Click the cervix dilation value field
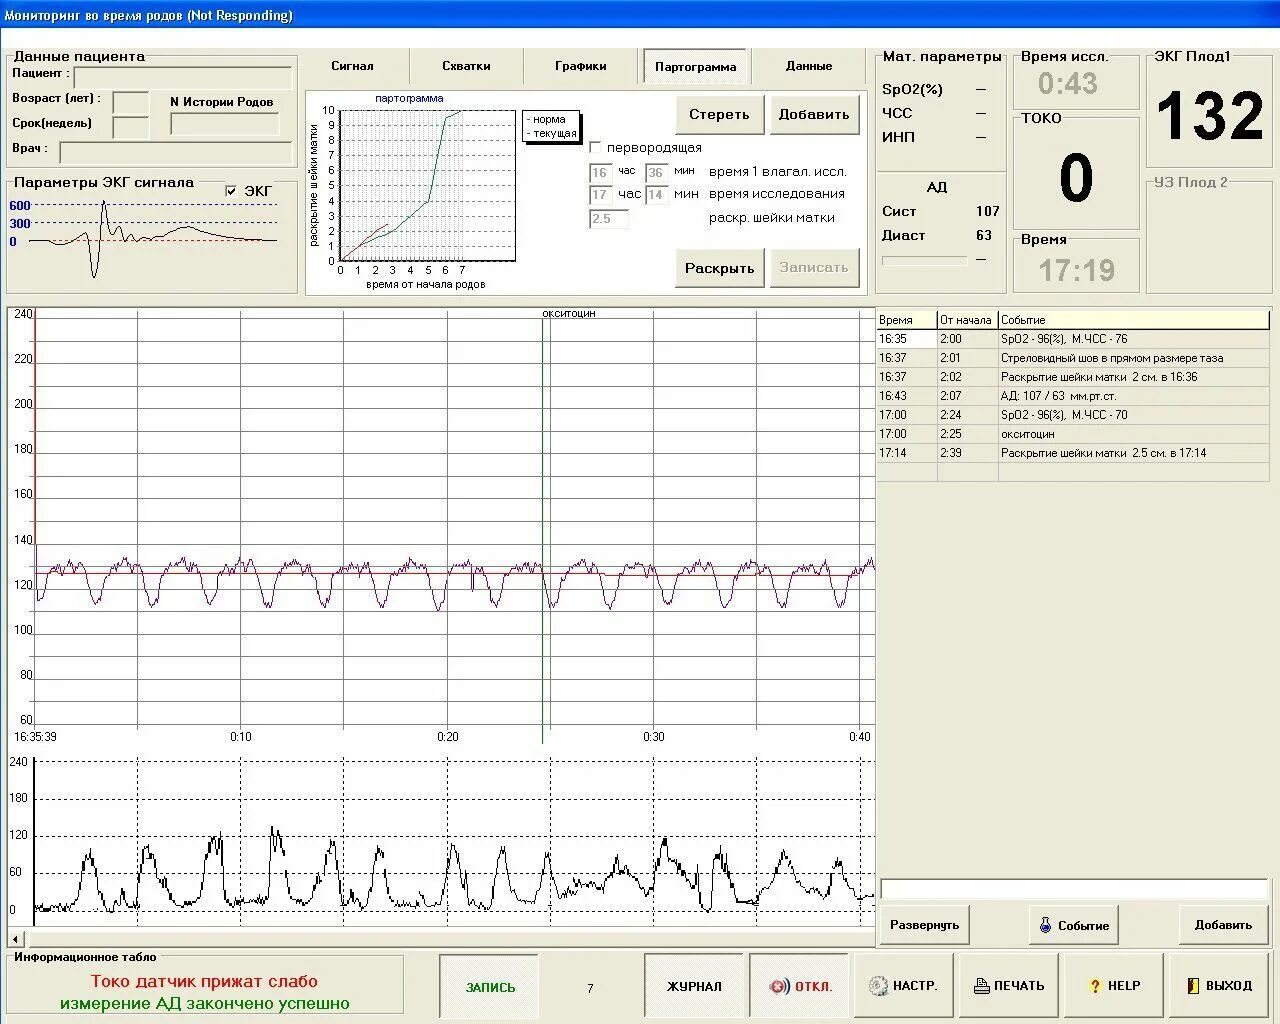Viewport: 1280px width, 1024px height. (x=609, y=219)
